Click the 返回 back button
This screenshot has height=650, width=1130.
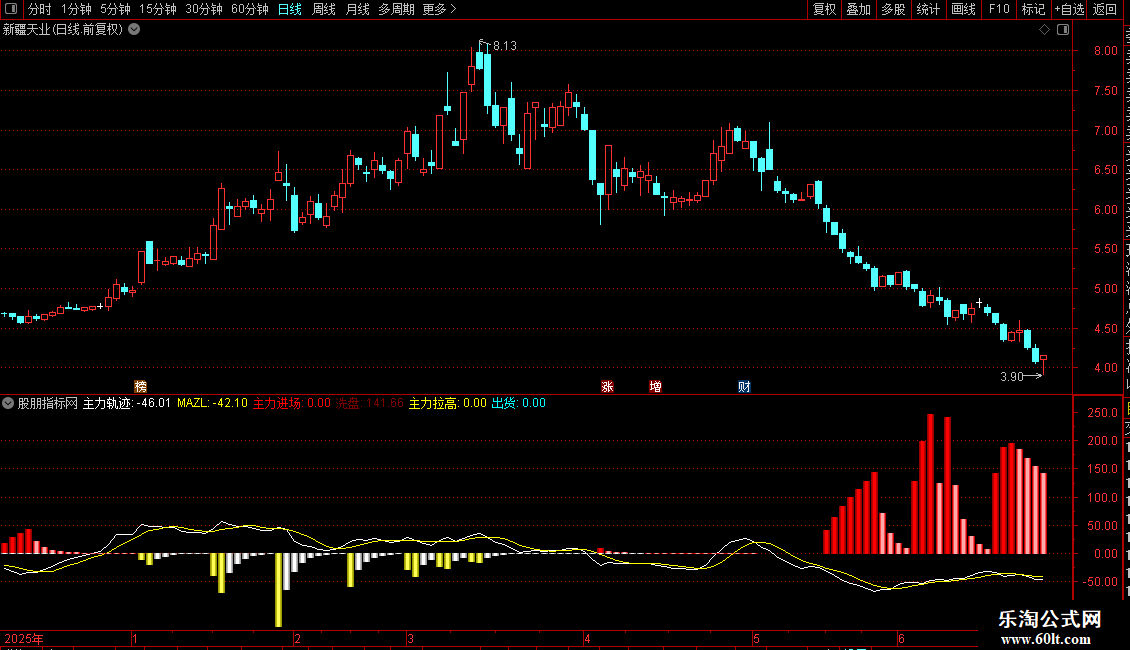1105,9
